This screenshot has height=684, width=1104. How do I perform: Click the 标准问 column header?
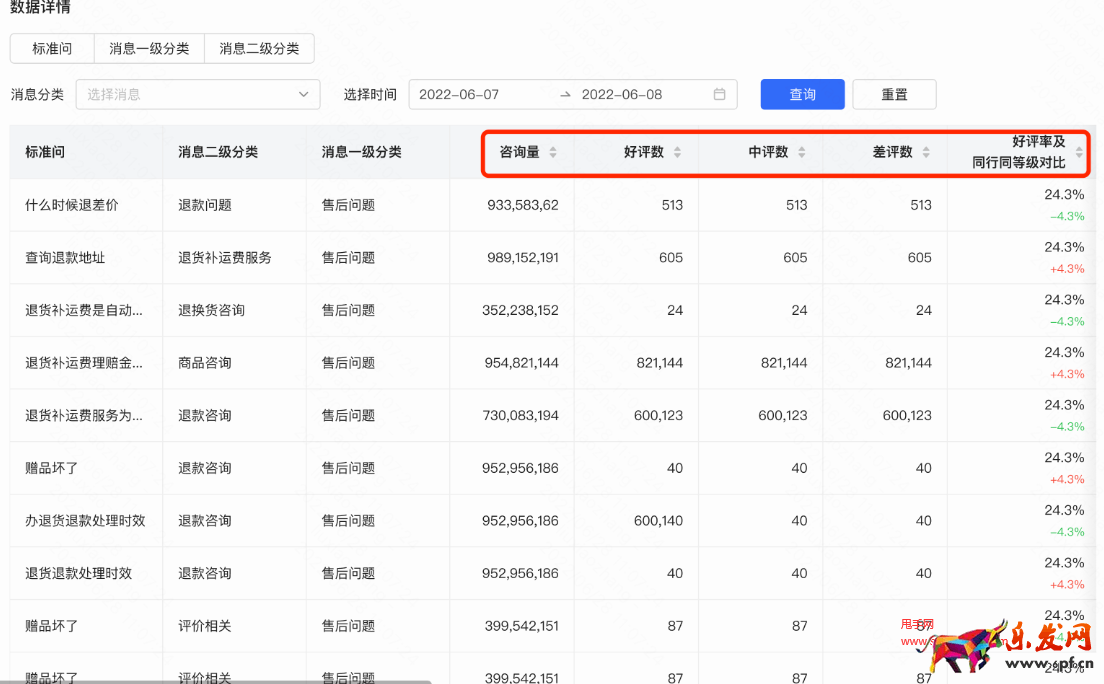[x=45, y=152]
